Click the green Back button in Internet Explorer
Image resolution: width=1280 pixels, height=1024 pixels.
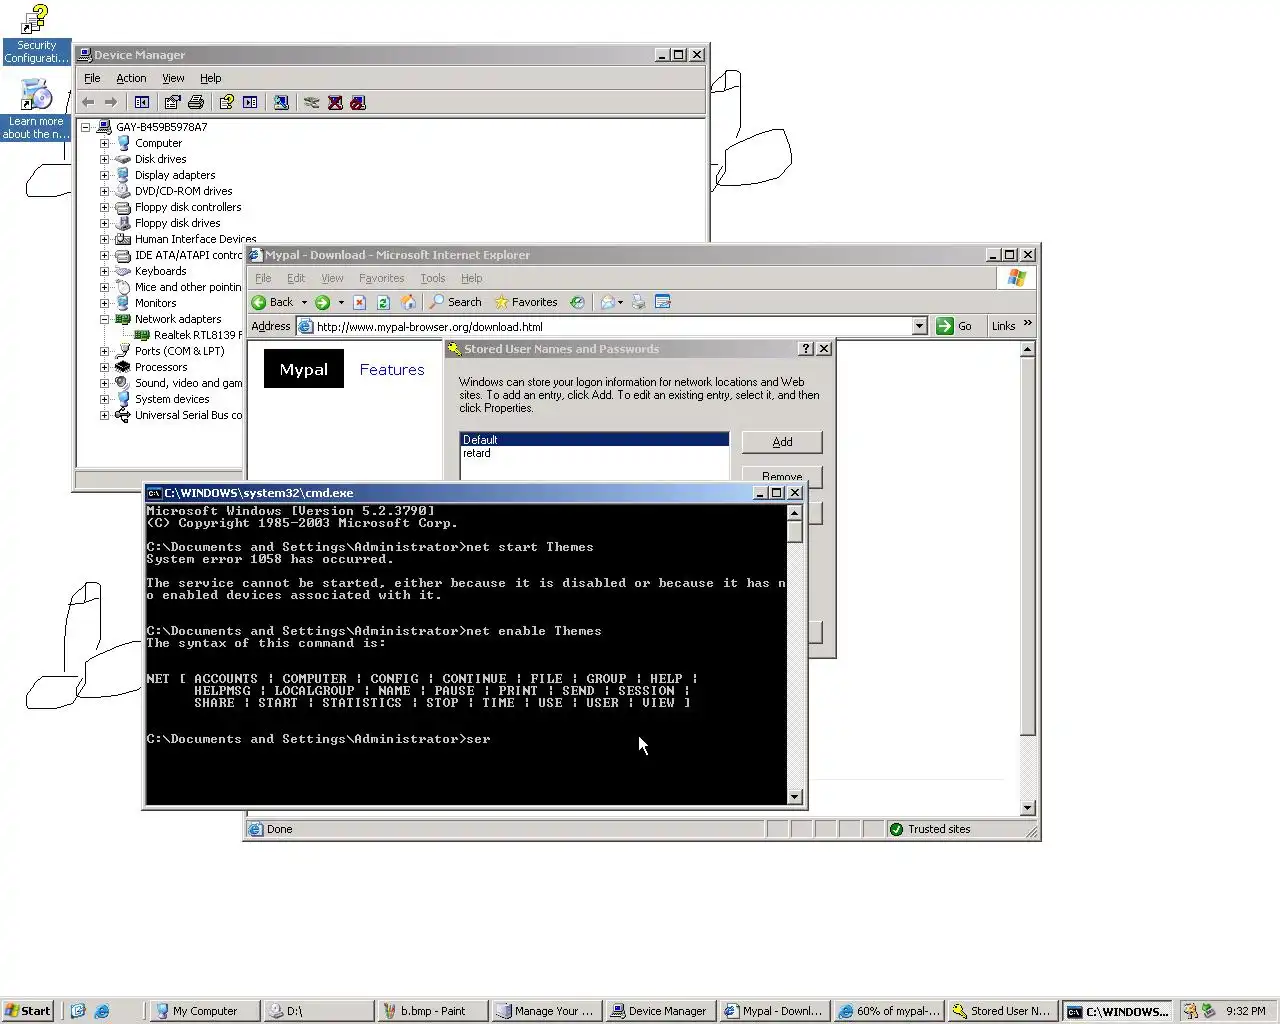[x=273, y=302]
